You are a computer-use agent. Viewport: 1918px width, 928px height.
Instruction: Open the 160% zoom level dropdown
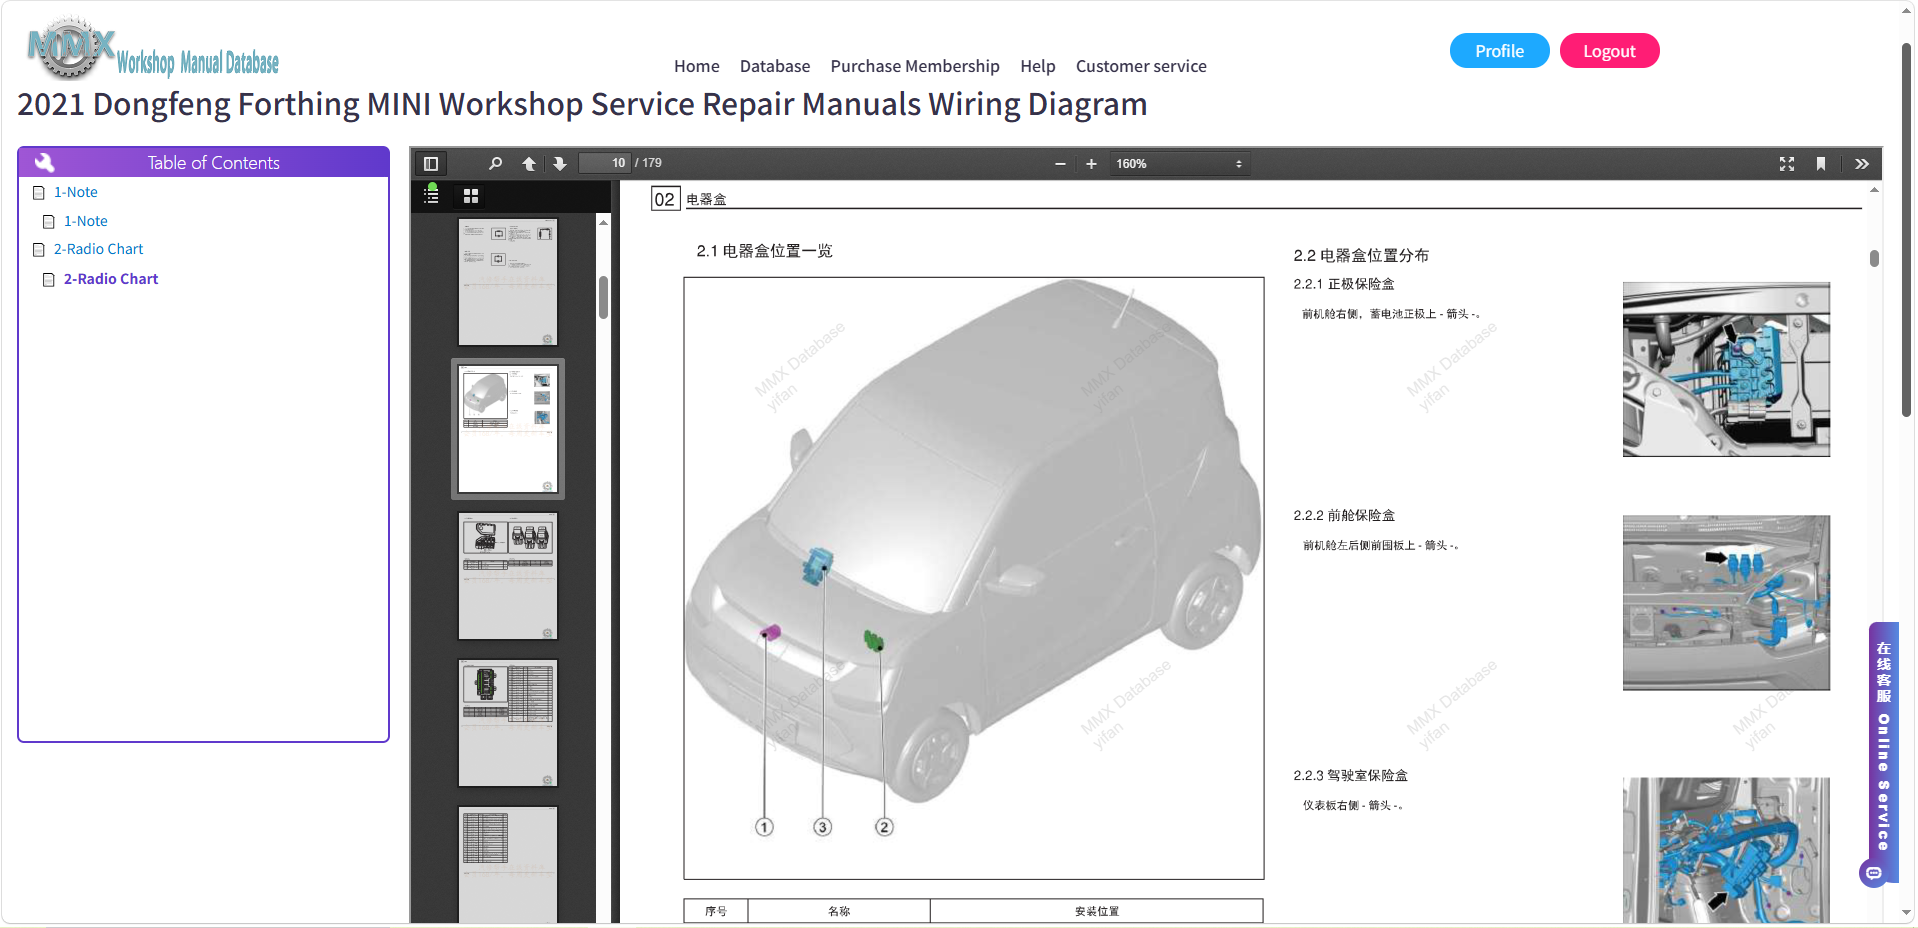1179,164
